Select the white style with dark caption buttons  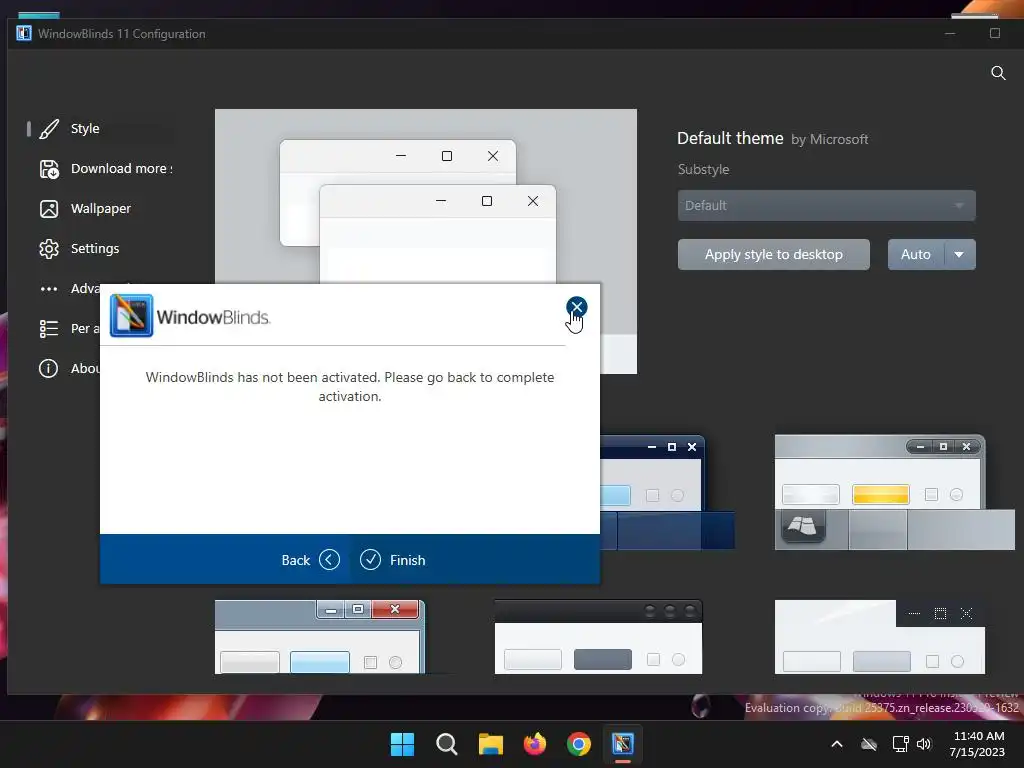[x=880, y=637]
